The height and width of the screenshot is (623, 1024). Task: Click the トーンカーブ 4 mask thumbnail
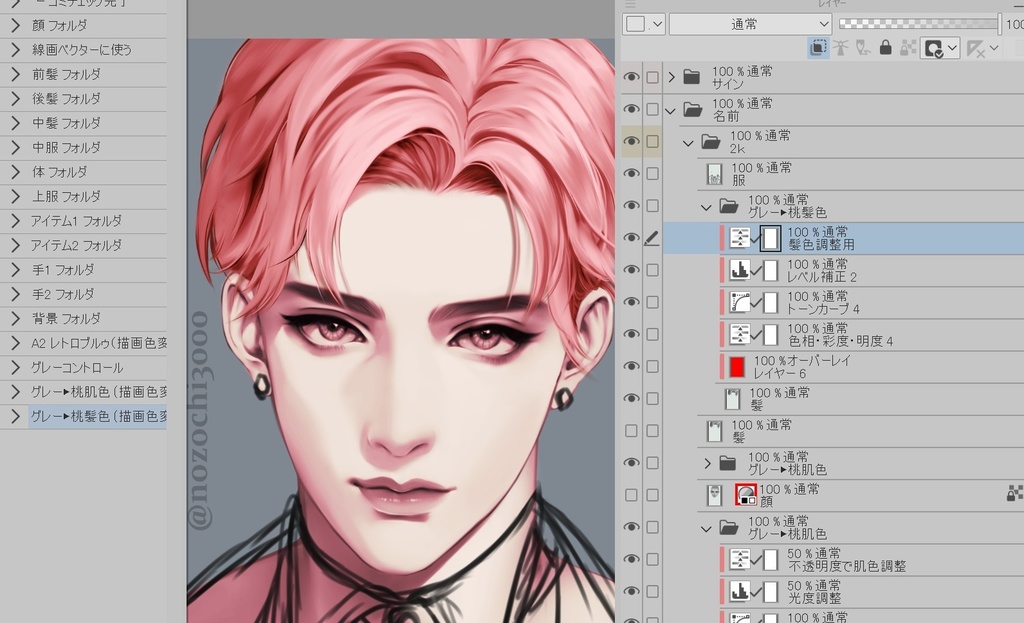771,302
